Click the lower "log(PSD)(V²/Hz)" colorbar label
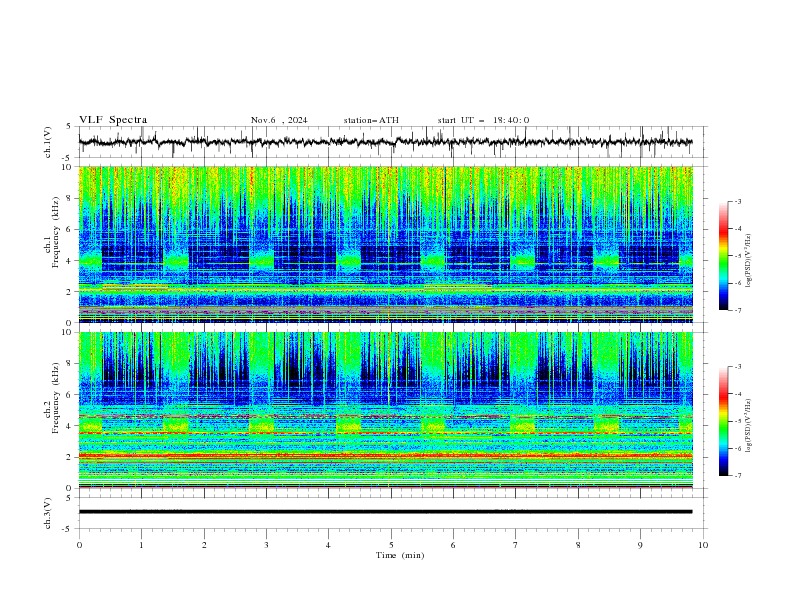This screenshot has width=792, height=612. coord(749,425)
